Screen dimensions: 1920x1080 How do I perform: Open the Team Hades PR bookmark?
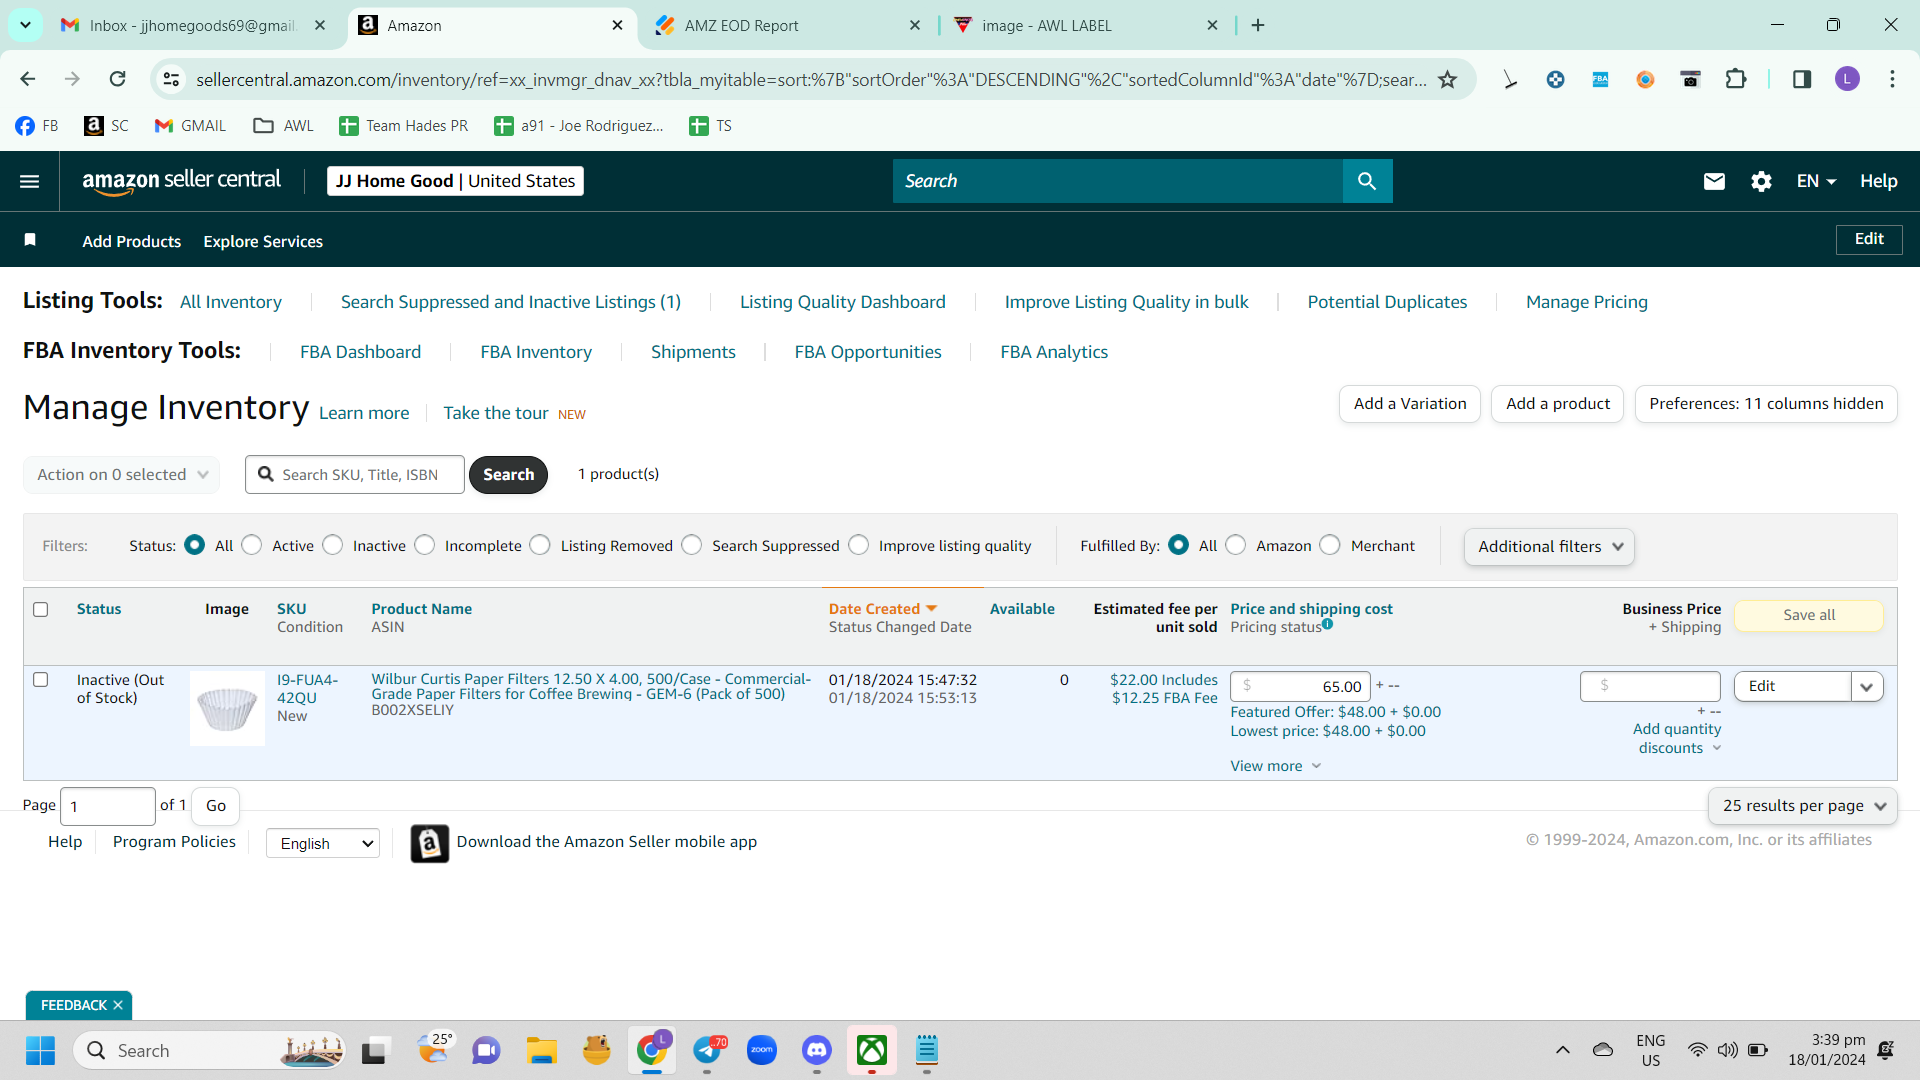(x=404, y=126)
